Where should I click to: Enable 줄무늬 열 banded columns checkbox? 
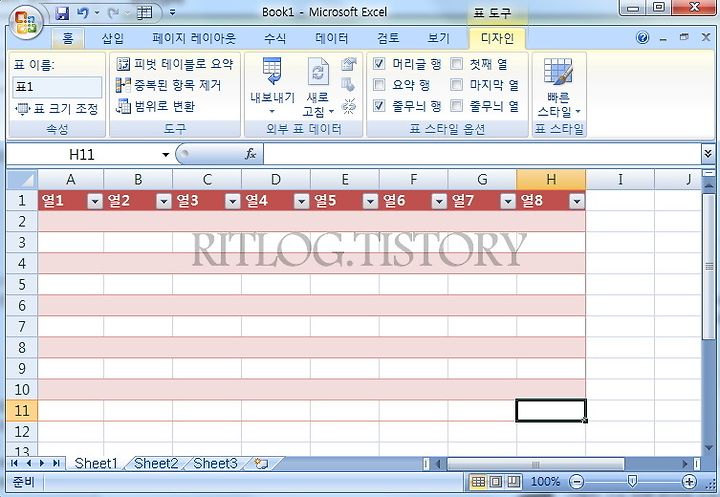[x=456, y=106]
